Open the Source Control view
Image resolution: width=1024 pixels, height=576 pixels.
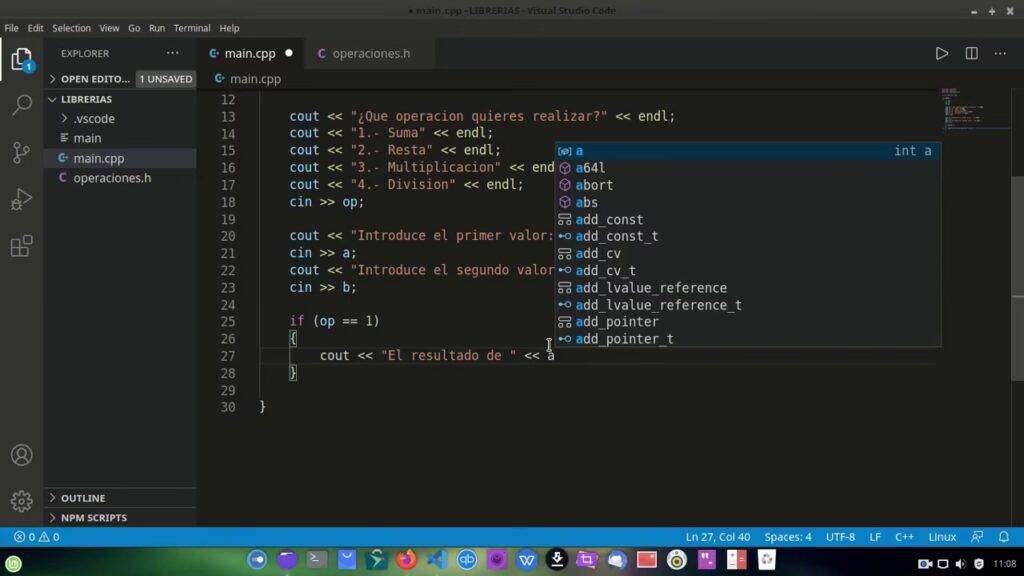click(21, 152)
